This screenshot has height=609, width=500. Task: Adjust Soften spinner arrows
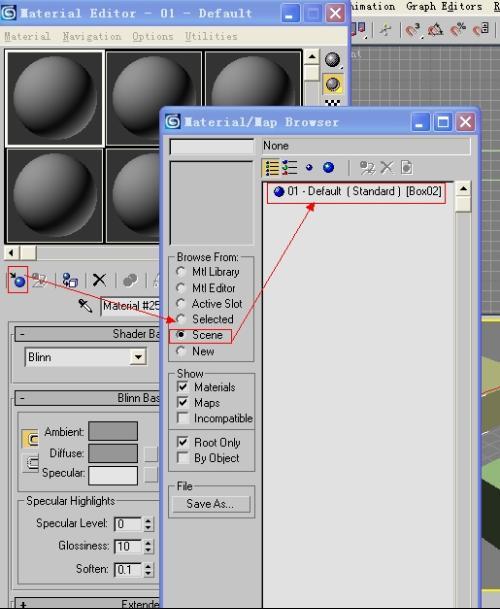[148, 570]
